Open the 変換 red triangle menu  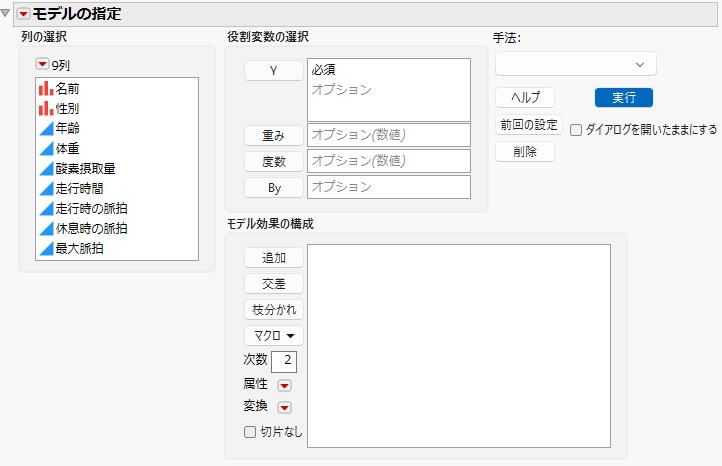point(284,407)
